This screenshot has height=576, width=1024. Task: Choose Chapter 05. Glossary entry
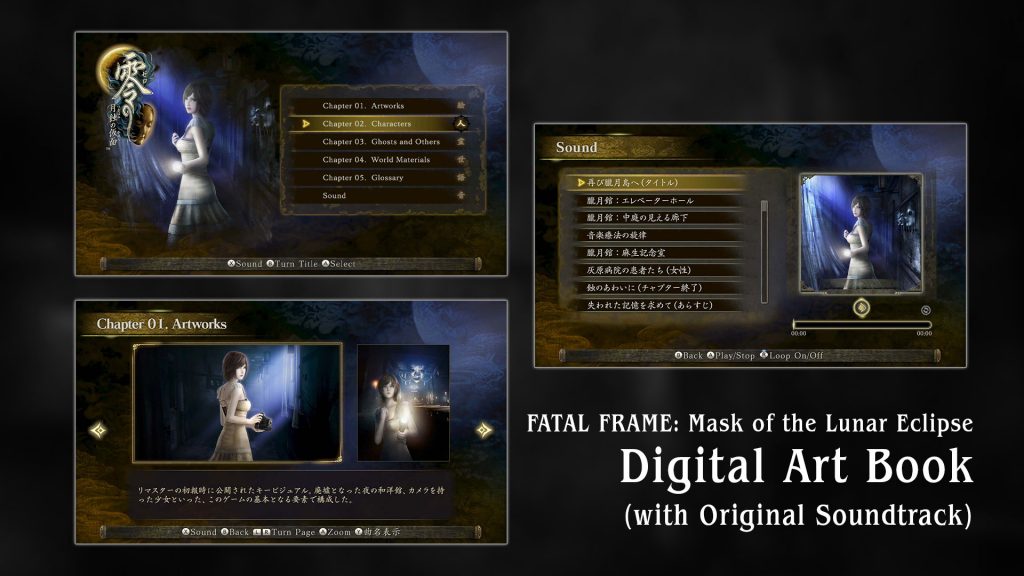[x=362, y=178]
